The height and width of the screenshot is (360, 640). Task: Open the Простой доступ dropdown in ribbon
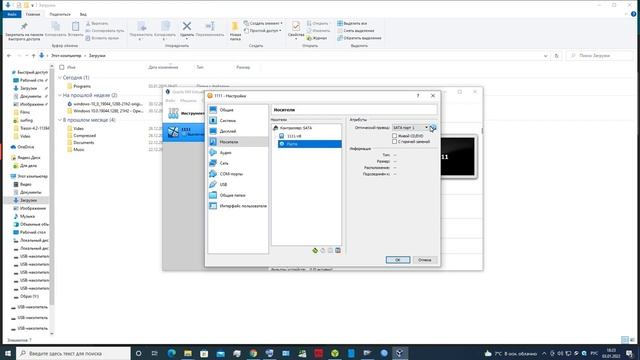pyautogui.click(x=262, y=31)
